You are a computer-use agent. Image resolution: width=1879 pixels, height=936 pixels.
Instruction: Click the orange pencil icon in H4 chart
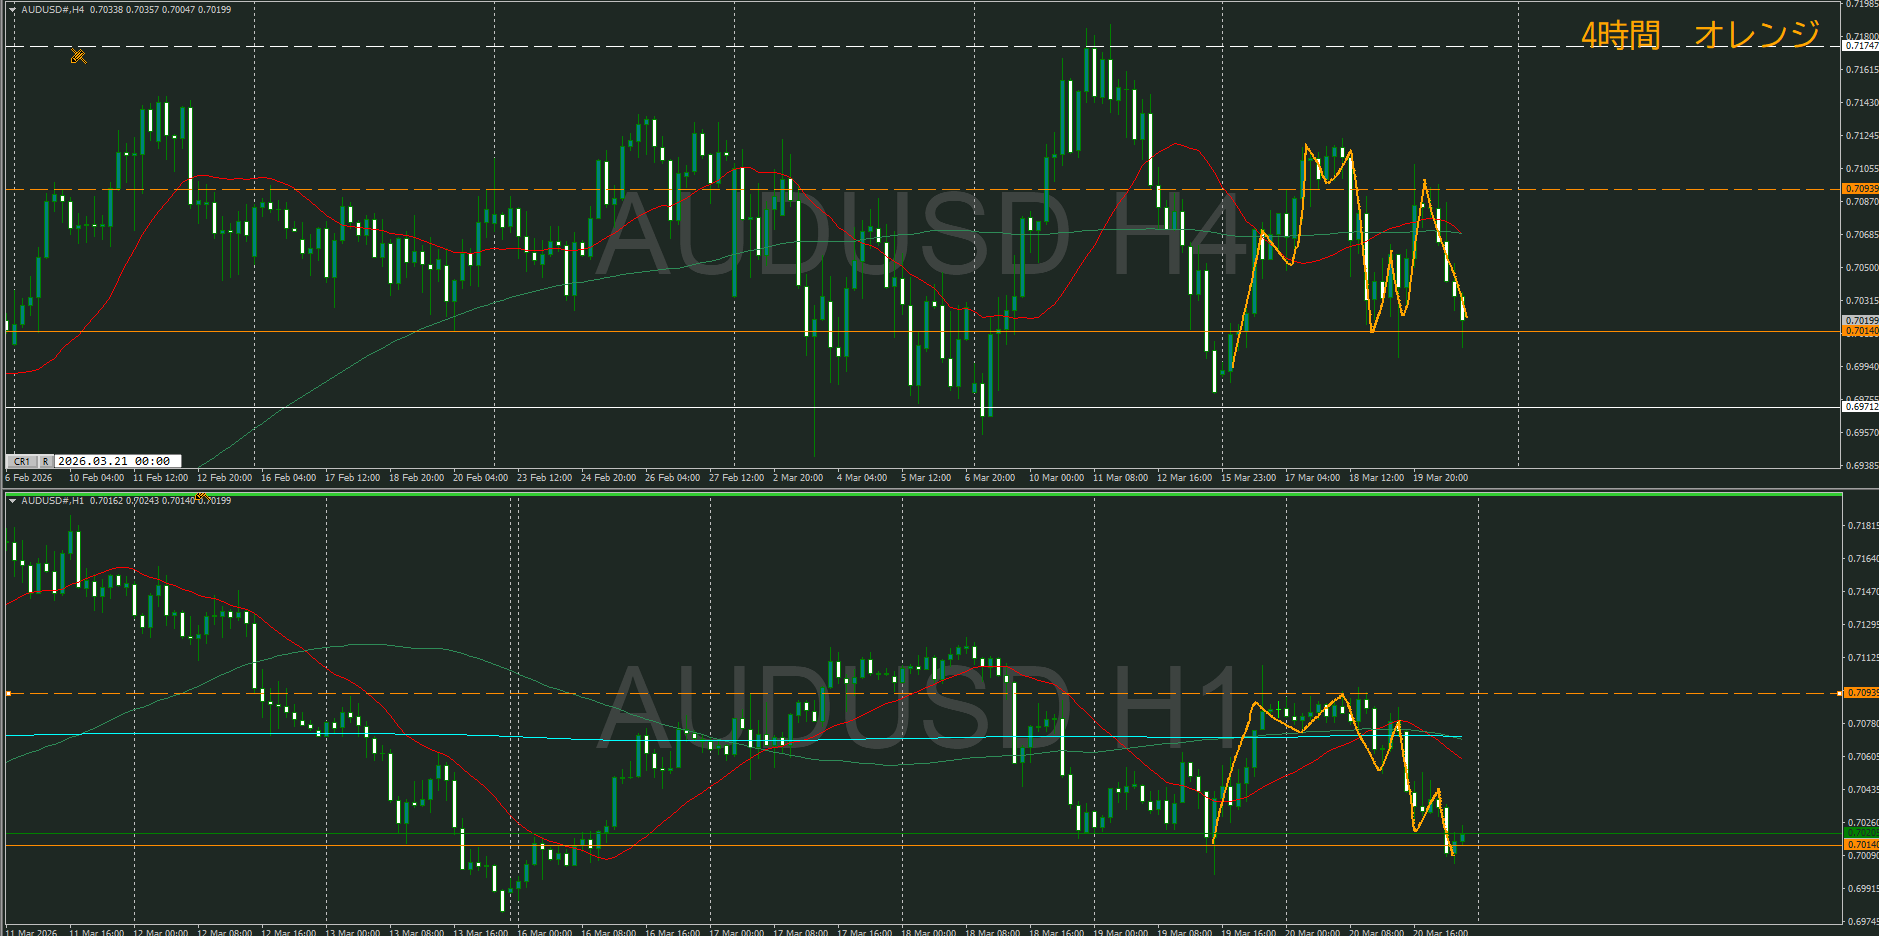(x=78, y=56)
